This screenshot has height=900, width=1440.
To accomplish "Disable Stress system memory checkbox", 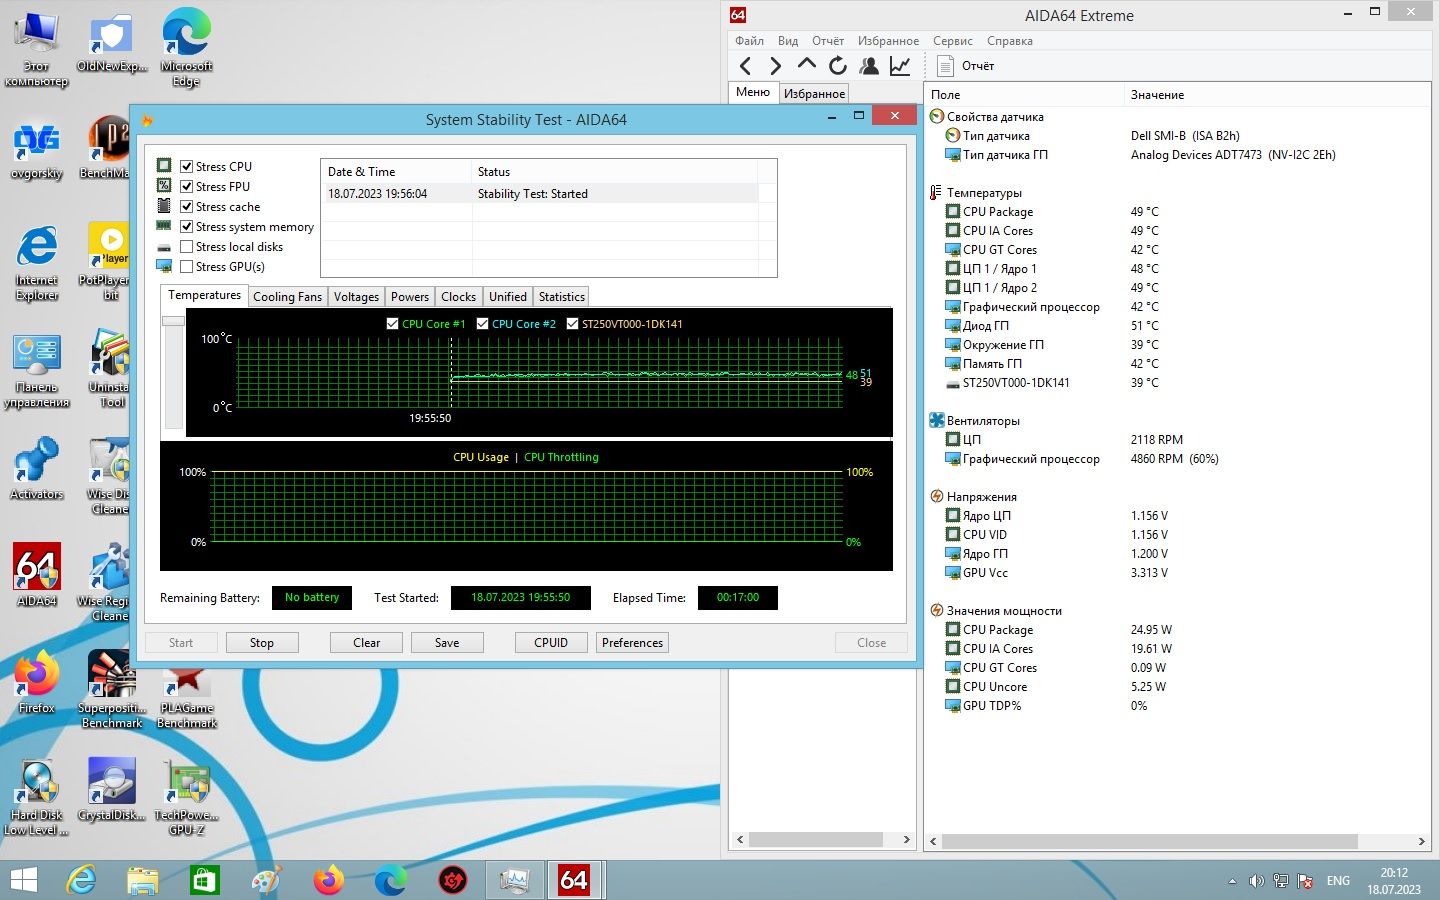I will pos(186,226).
